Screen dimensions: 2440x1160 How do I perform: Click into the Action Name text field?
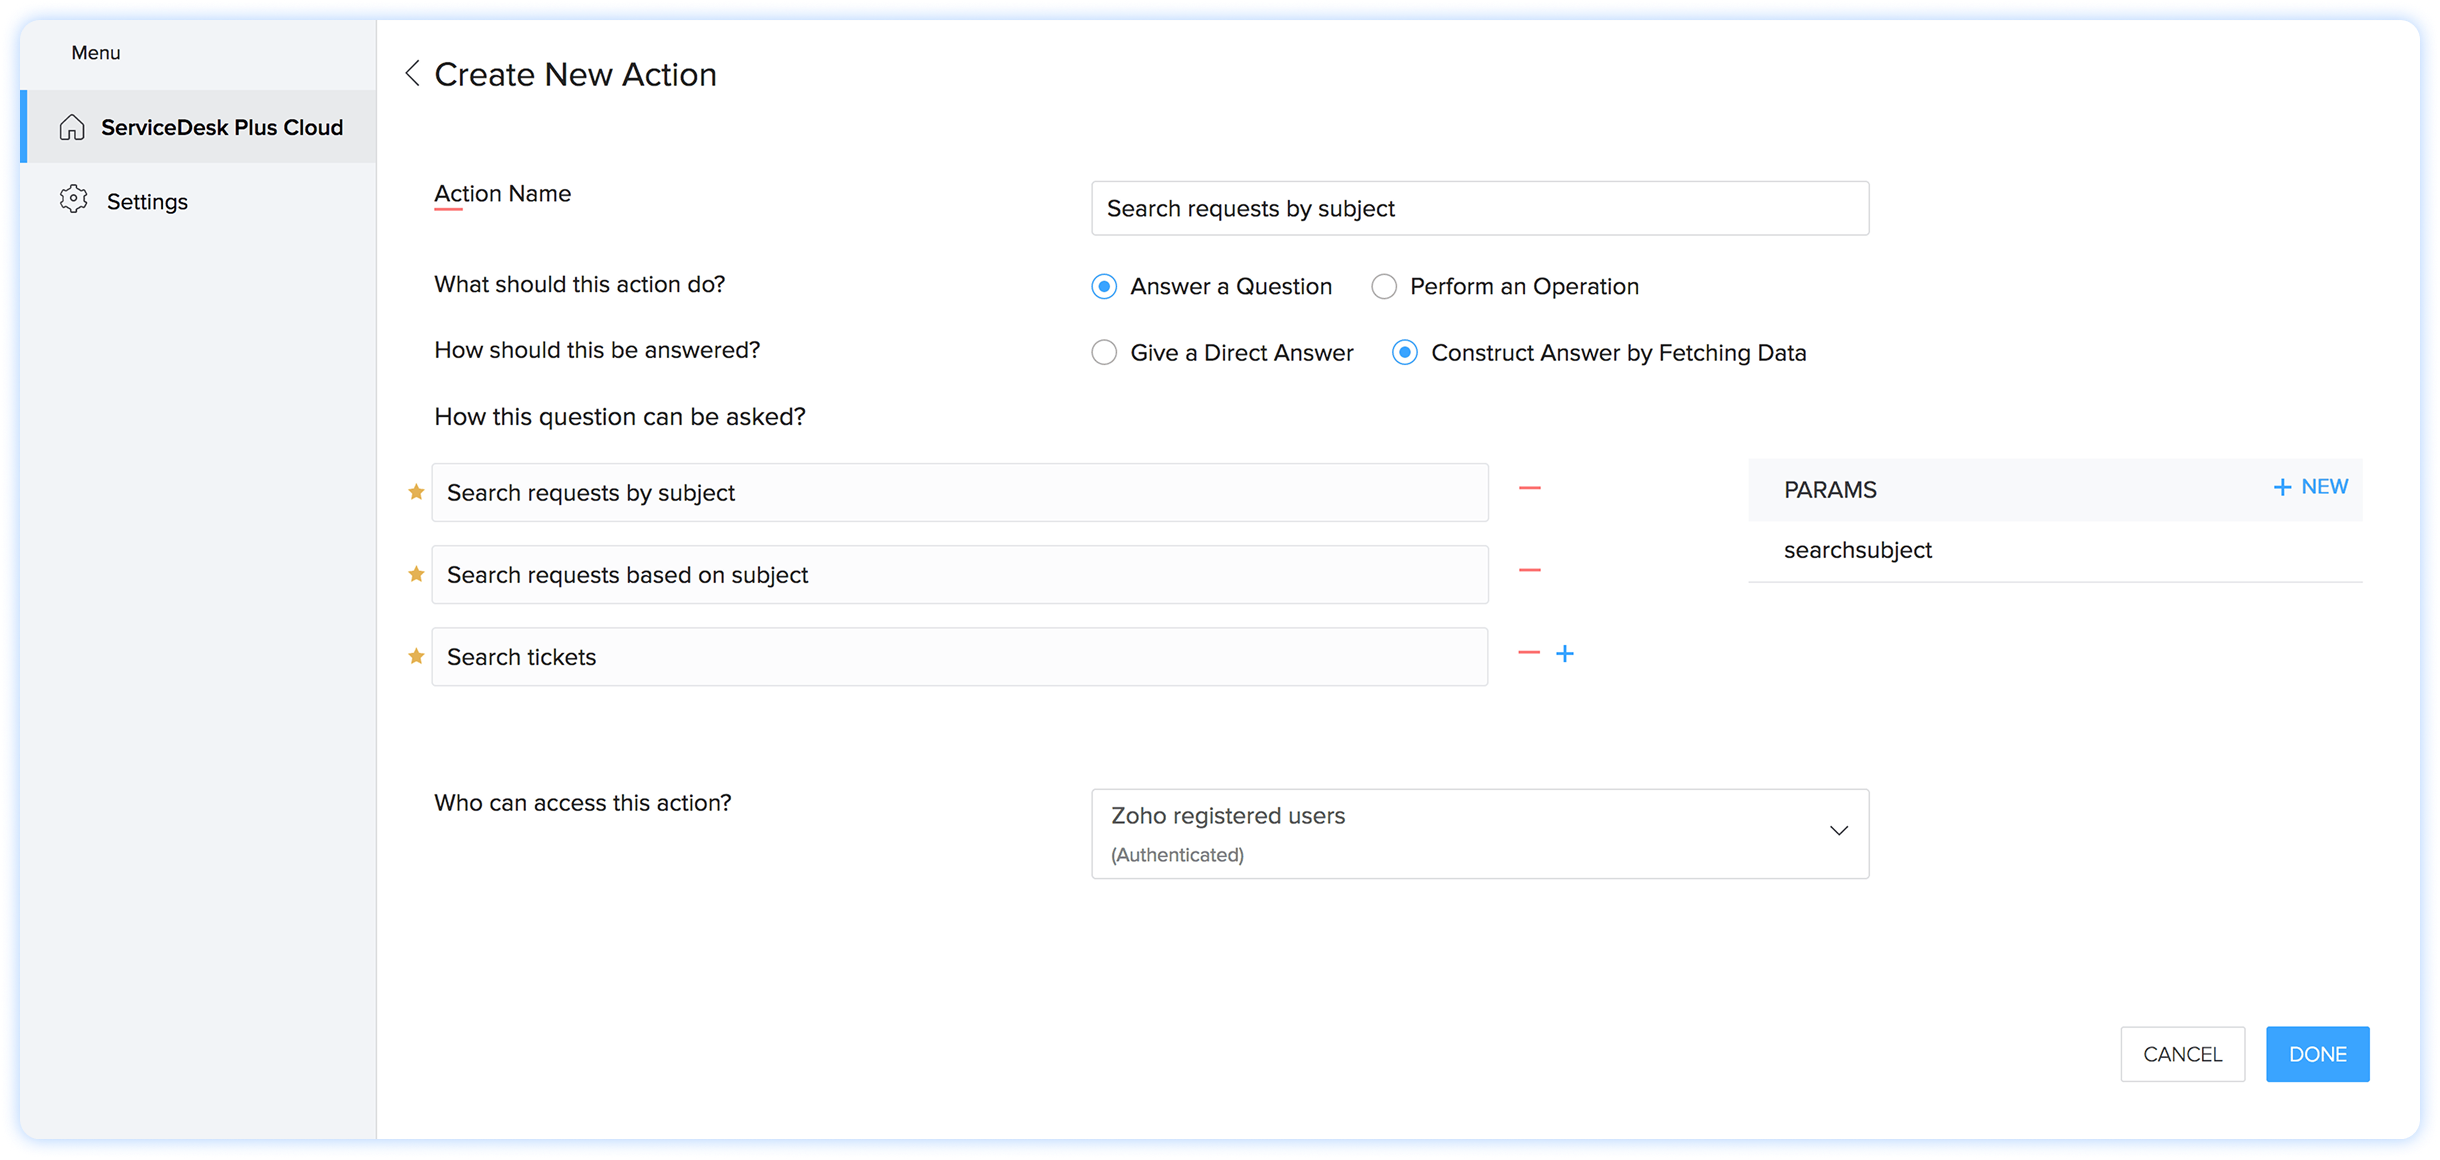1479,208
